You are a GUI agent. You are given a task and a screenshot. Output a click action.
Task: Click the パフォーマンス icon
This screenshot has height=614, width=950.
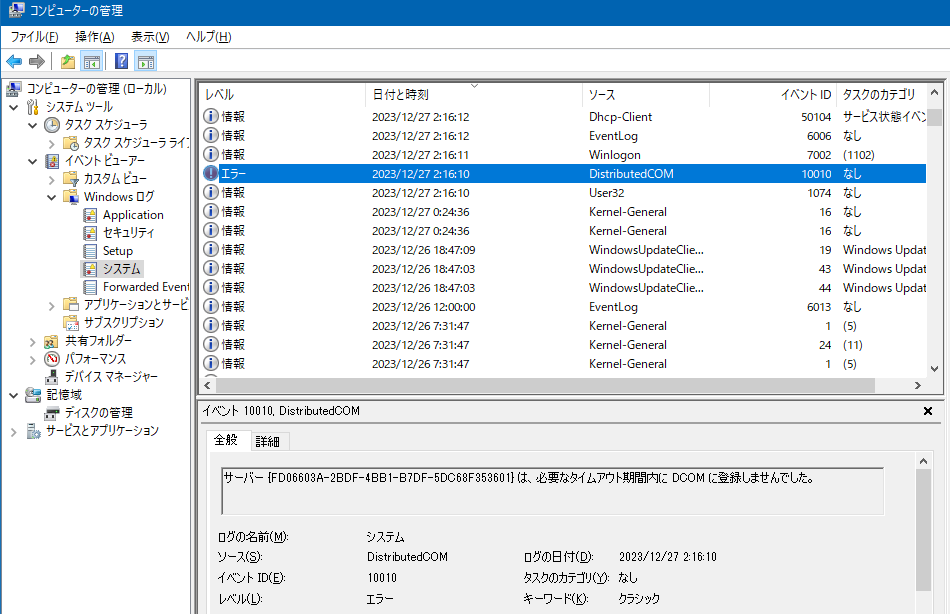(52, 359)
